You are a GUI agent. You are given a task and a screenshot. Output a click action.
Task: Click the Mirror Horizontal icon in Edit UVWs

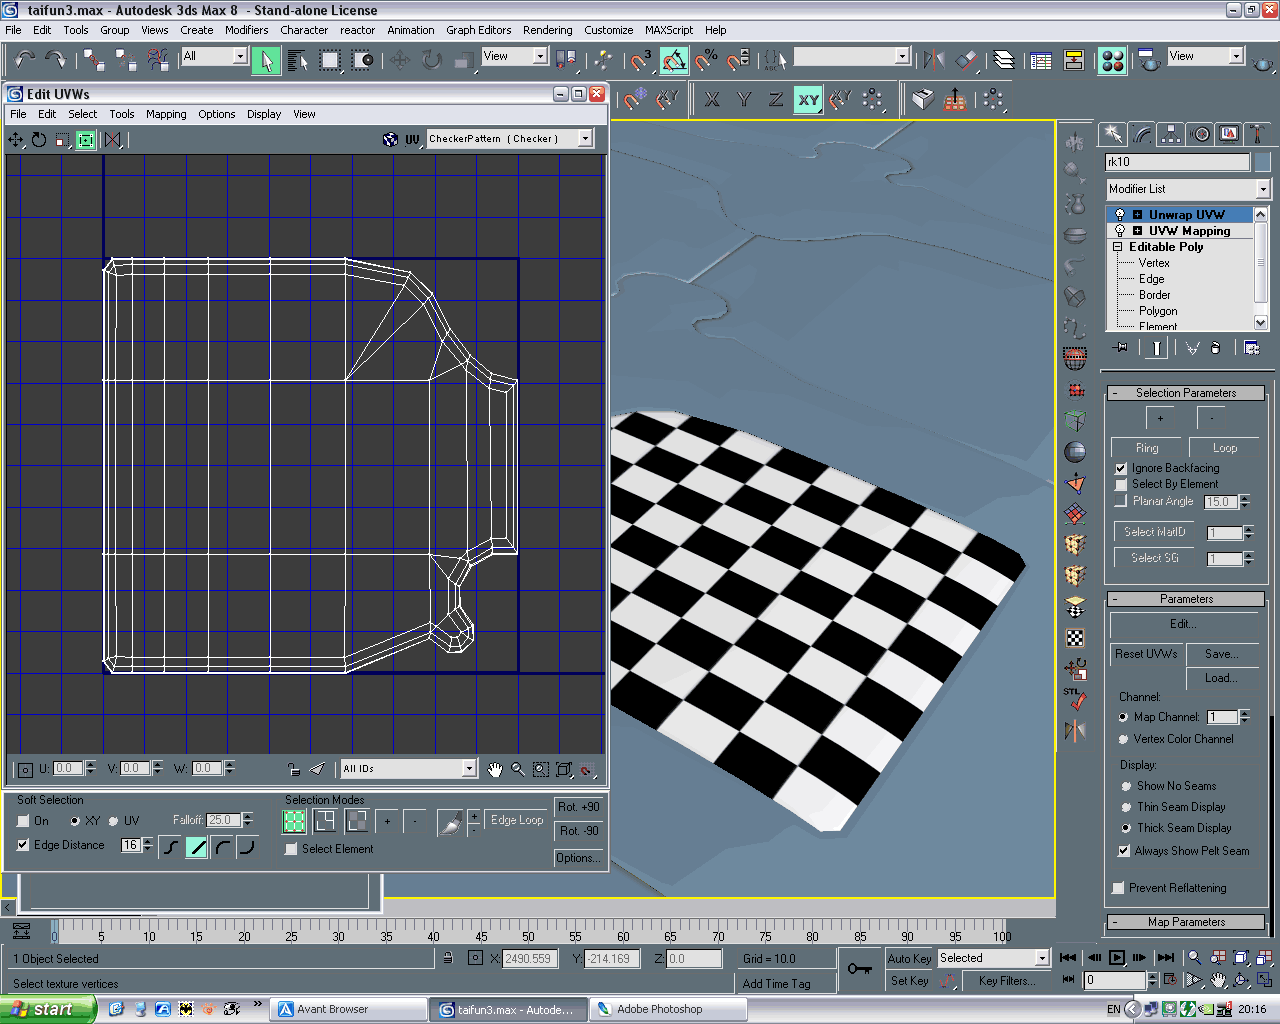(113, 140)
